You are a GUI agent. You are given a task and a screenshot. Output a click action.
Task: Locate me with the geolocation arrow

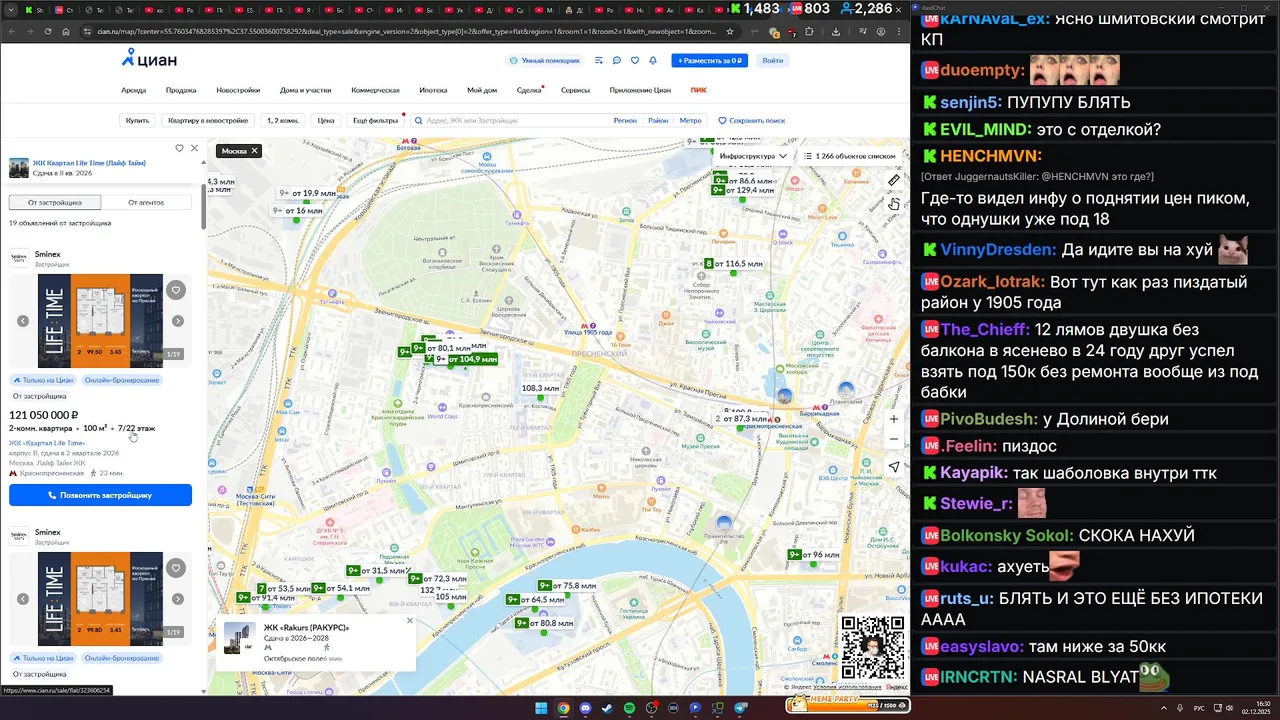coord(893,467)
